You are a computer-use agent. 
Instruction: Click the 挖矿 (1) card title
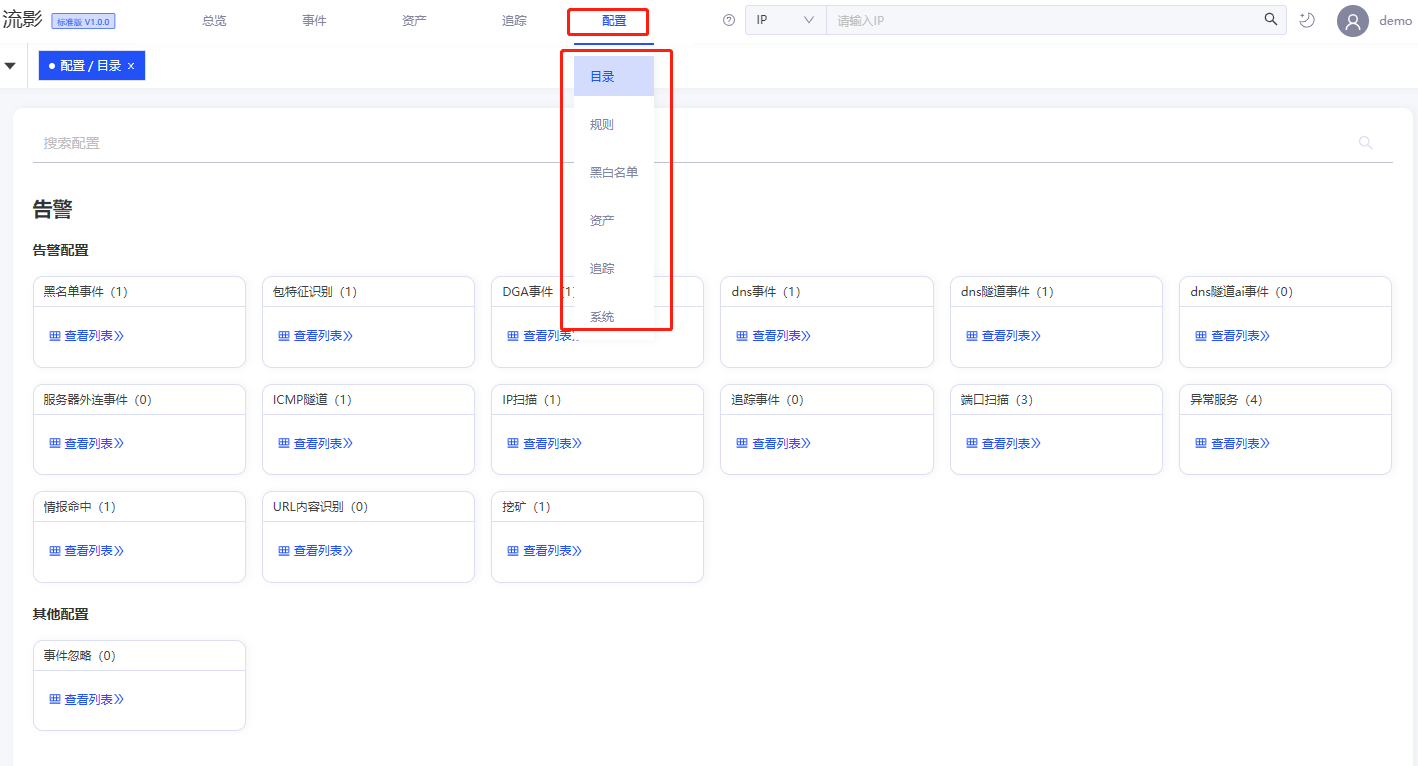point(526,507)
